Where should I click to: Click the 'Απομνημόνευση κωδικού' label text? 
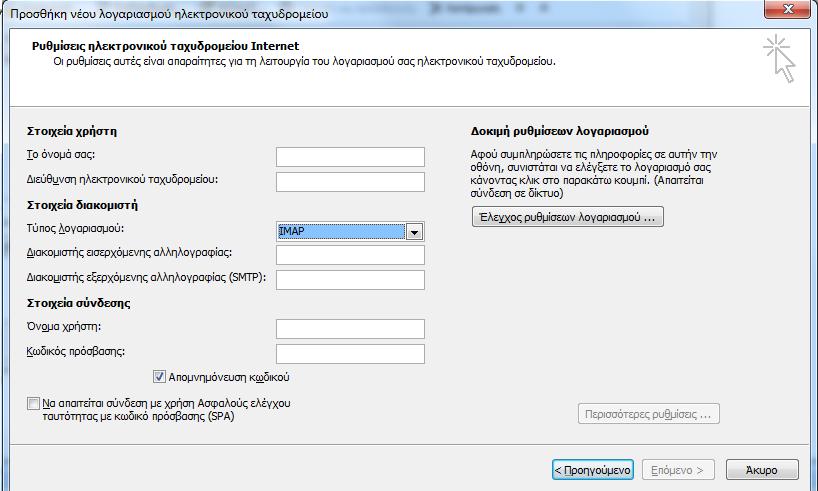(x=228, y=377)
